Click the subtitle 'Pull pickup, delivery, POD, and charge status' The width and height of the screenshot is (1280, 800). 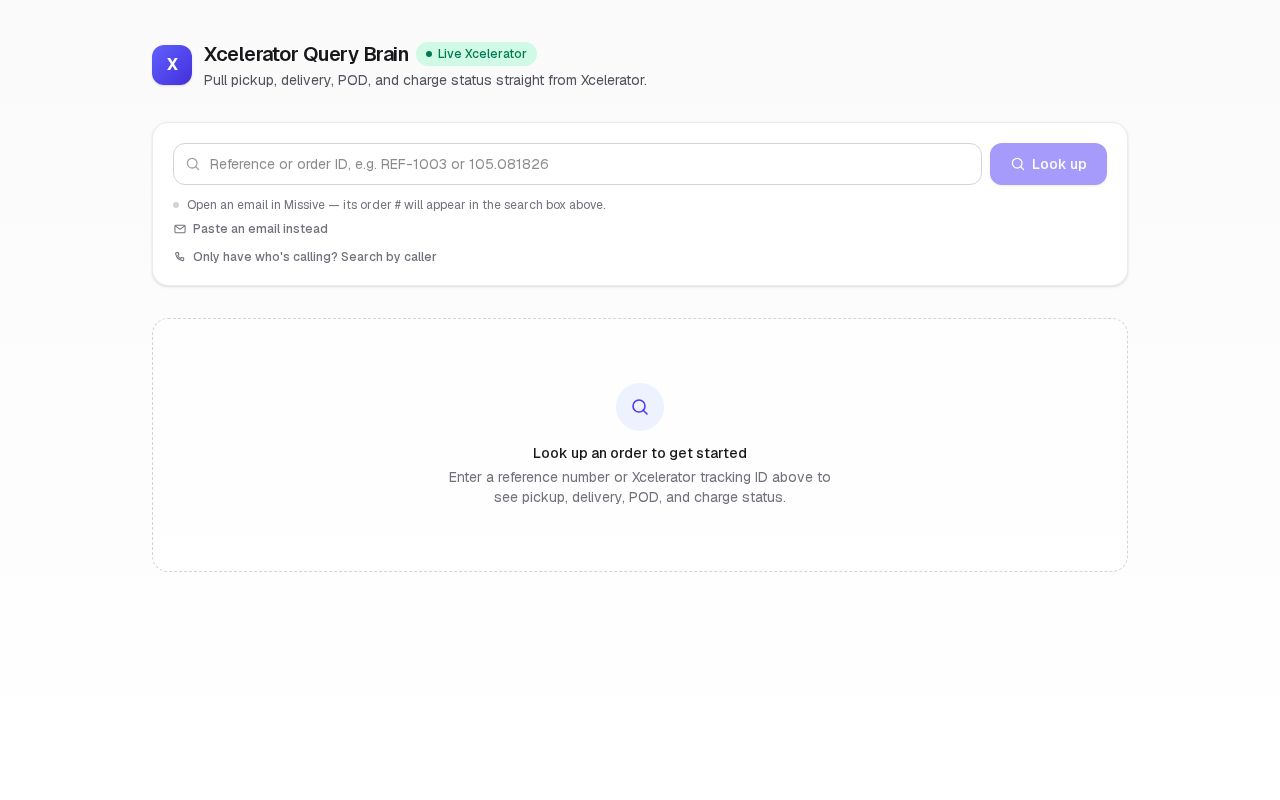click(425, 80)
